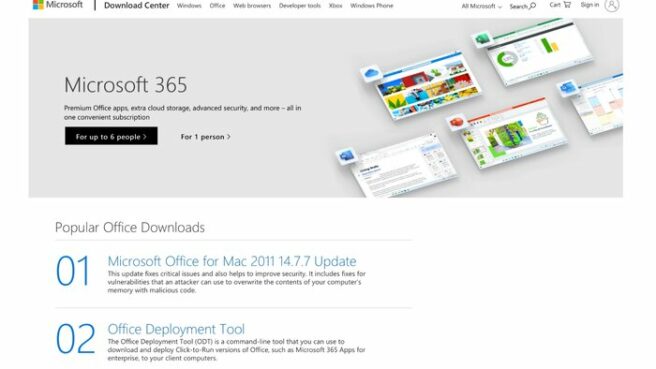The height and width of the screenshot is (369, 656).
Task: Click the Popular Office Downloads heading
Action: (x=130, y=228)
